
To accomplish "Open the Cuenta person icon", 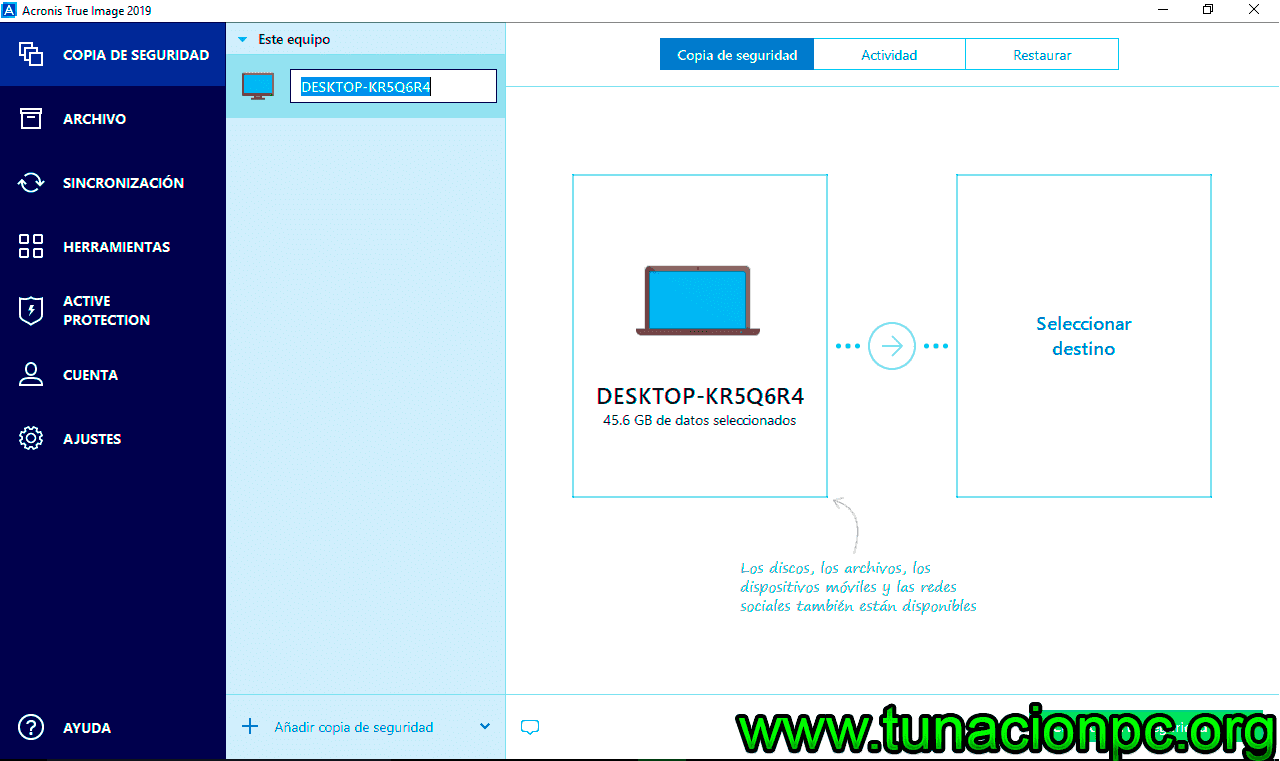I will [31, 375].
